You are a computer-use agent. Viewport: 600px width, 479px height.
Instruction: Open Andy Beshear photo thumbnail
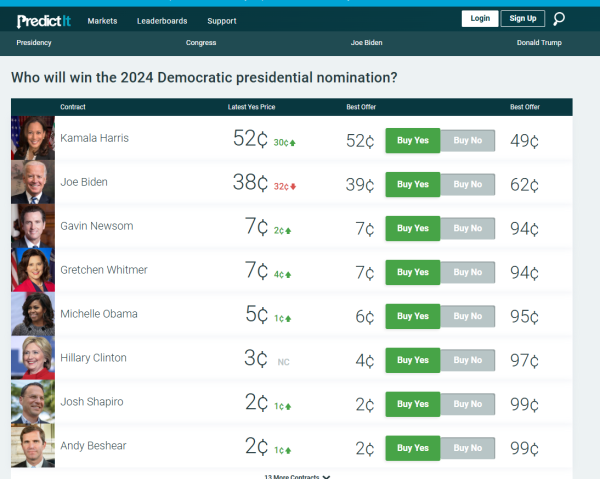[33, 446]
